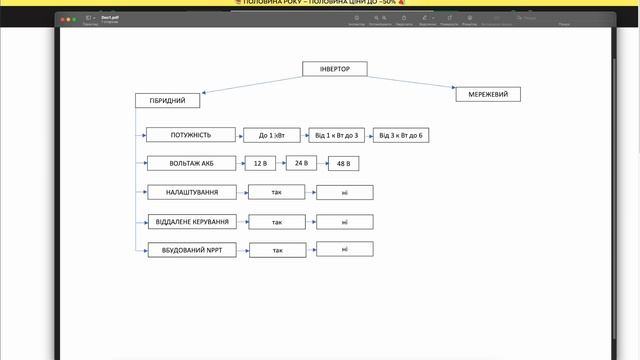This screenshot has width=640, height=360.
Task: Click the zoom in magnifier icon
Action: tap(384, 18)
